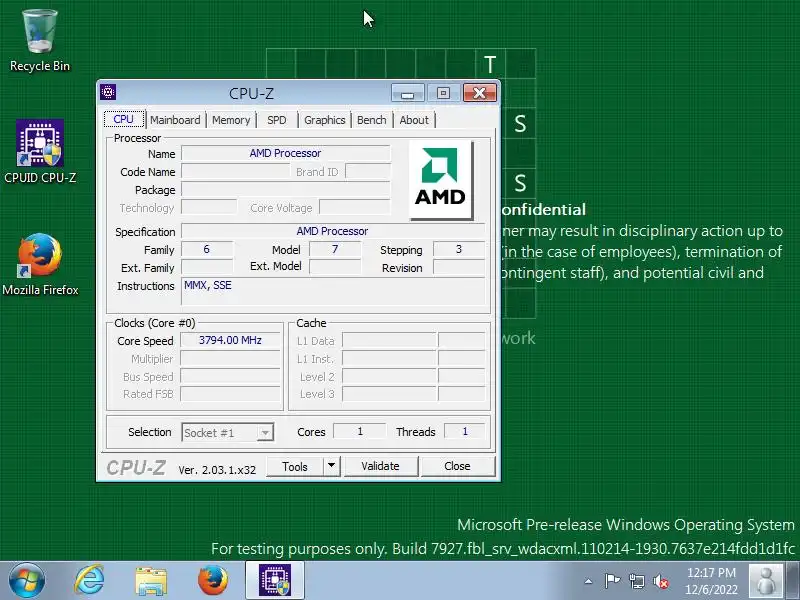
Task: Open Mozilla Firefox desktop shortcut
Action: [x=40, y=264]
